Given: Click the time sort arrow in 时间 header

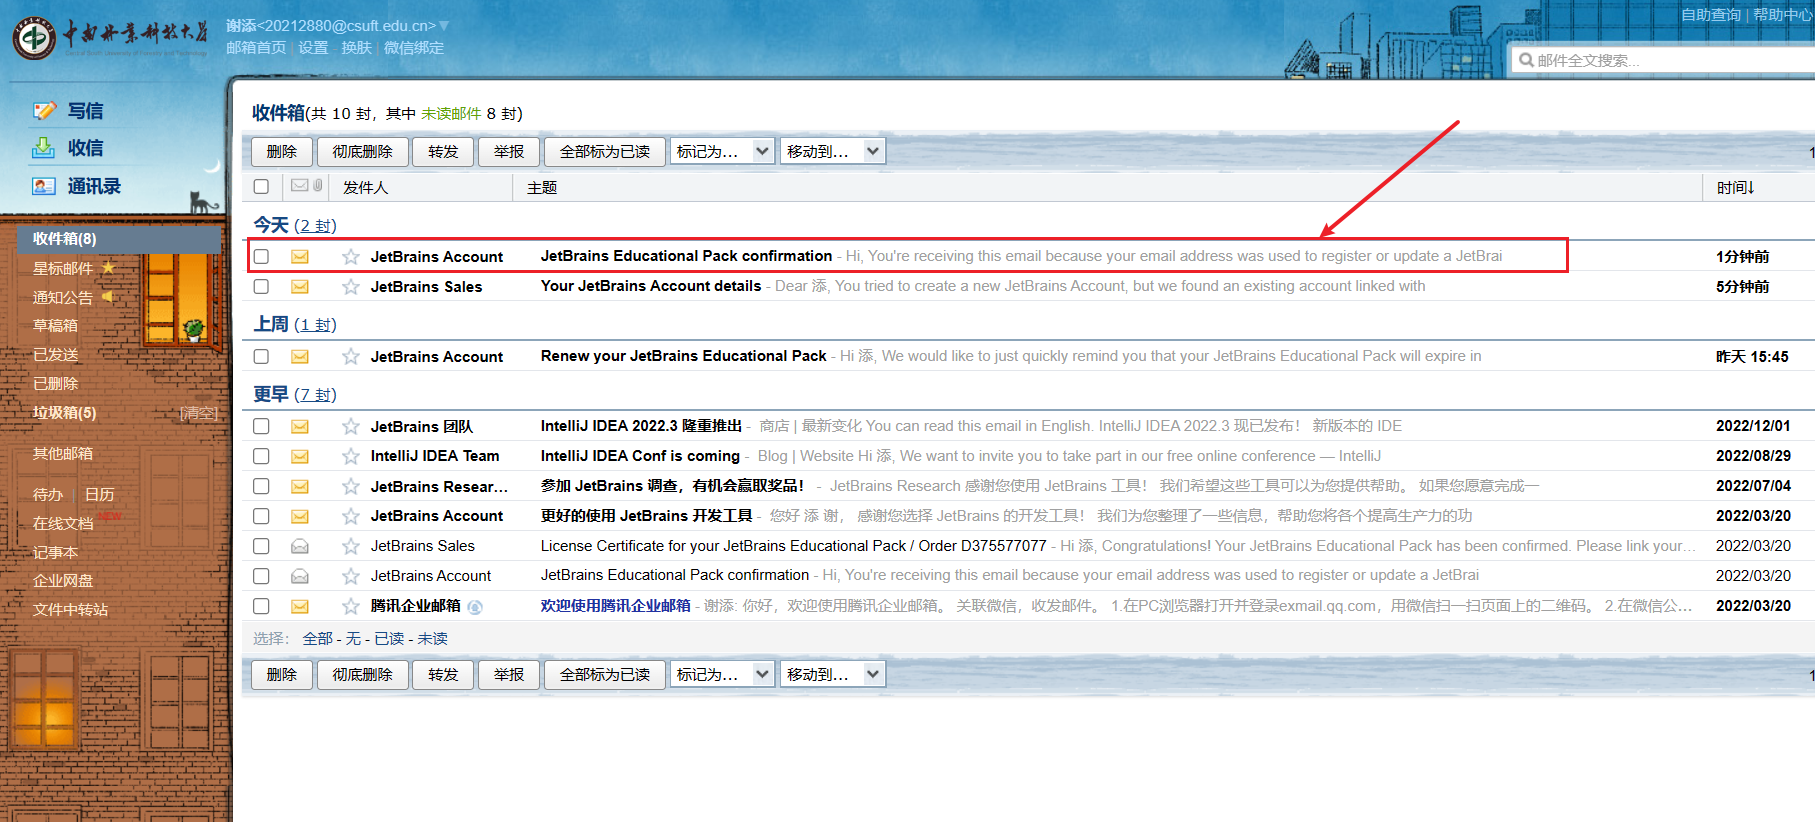Looking at the screenshot, I should tap(1750, 188).
